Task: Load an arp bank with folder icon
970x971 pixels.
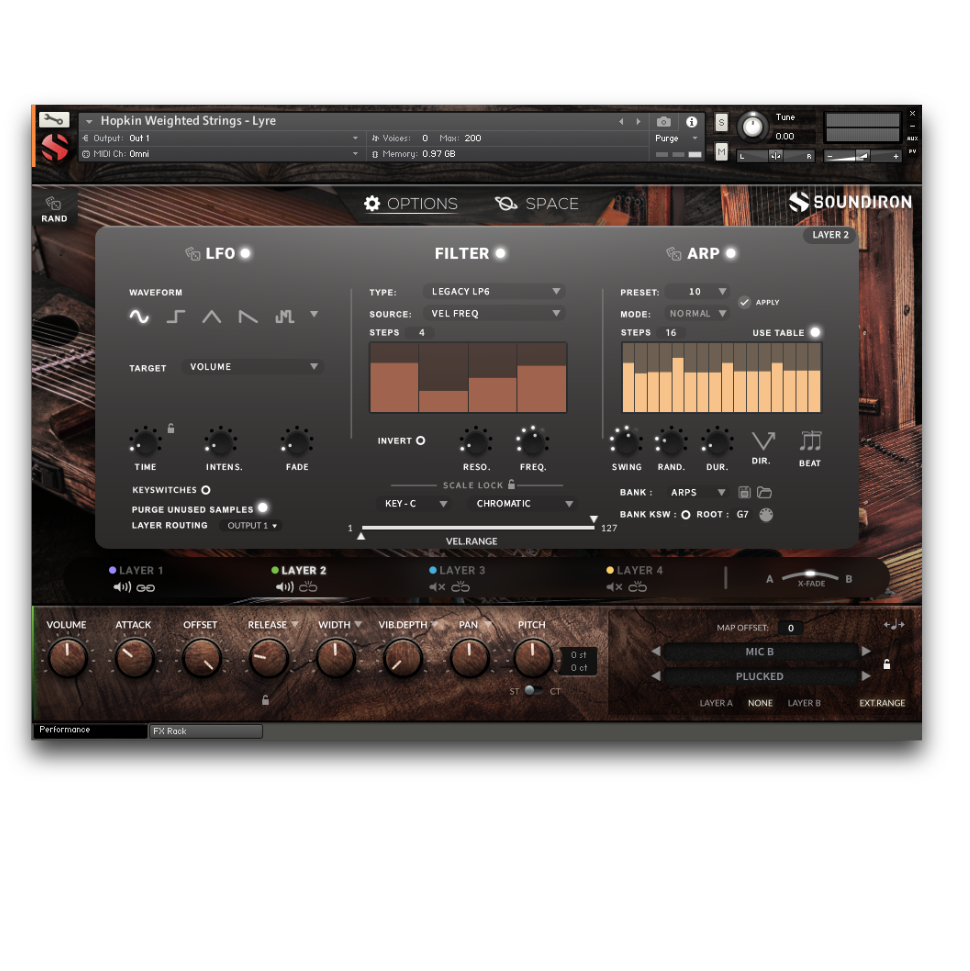Action: tap(764, 492)
